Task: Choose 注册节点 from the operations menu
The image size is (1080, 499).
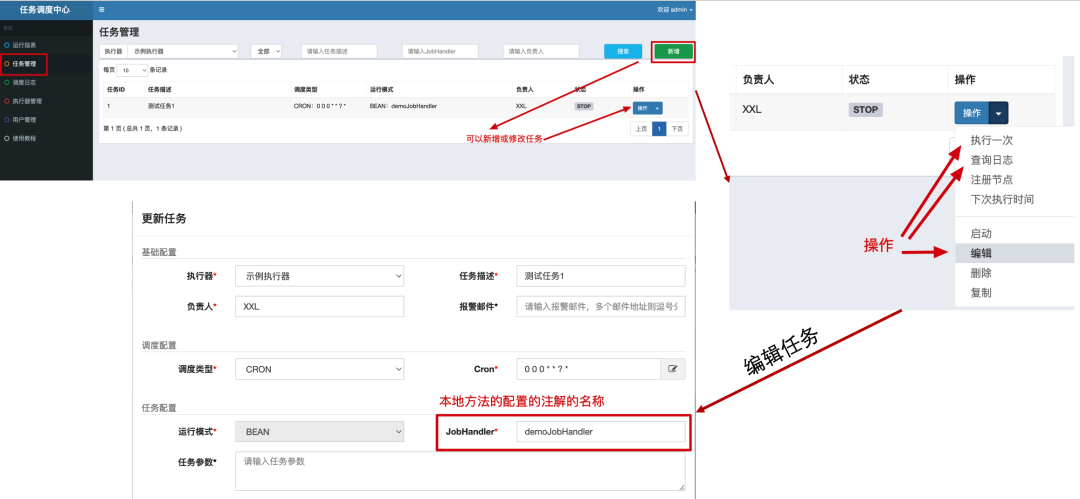Action: coord(992,180)
